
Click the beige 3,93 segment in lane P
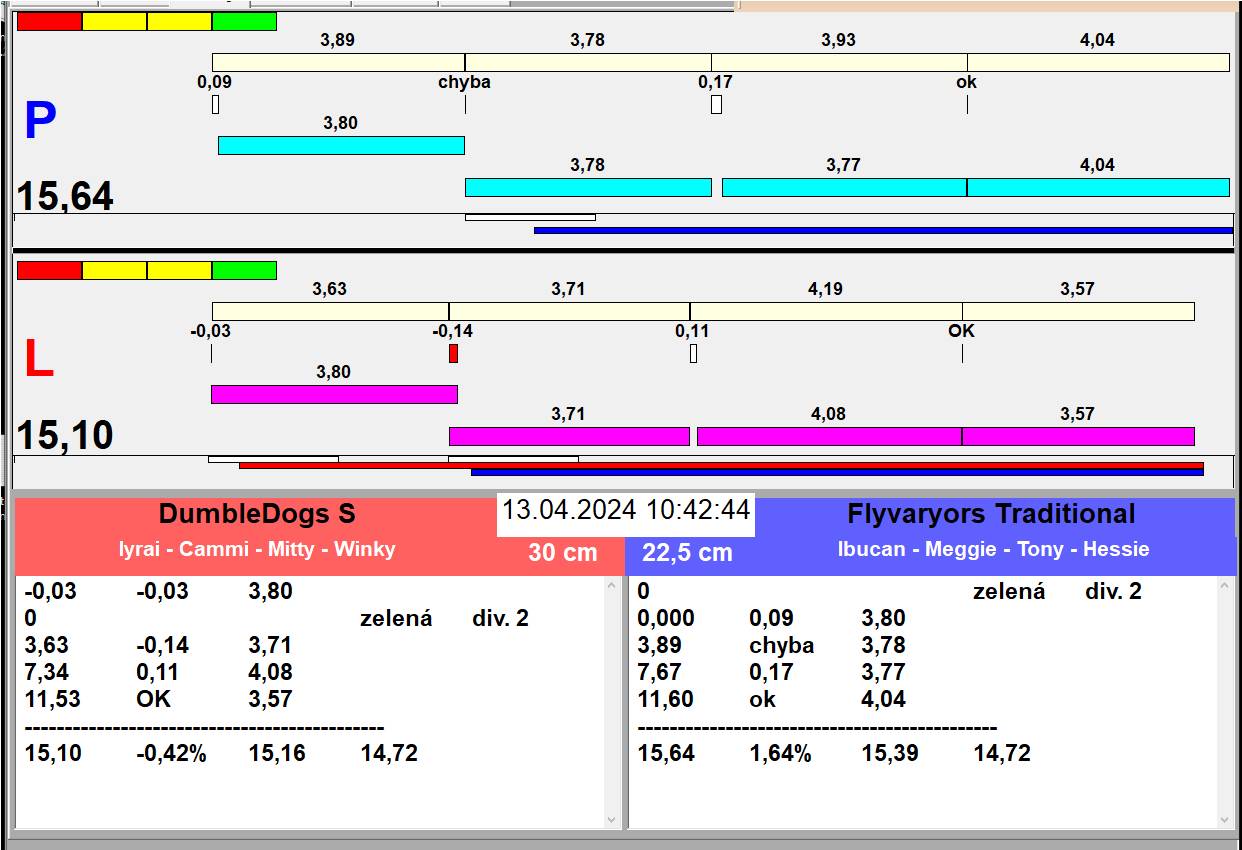(x=839, y=62)
